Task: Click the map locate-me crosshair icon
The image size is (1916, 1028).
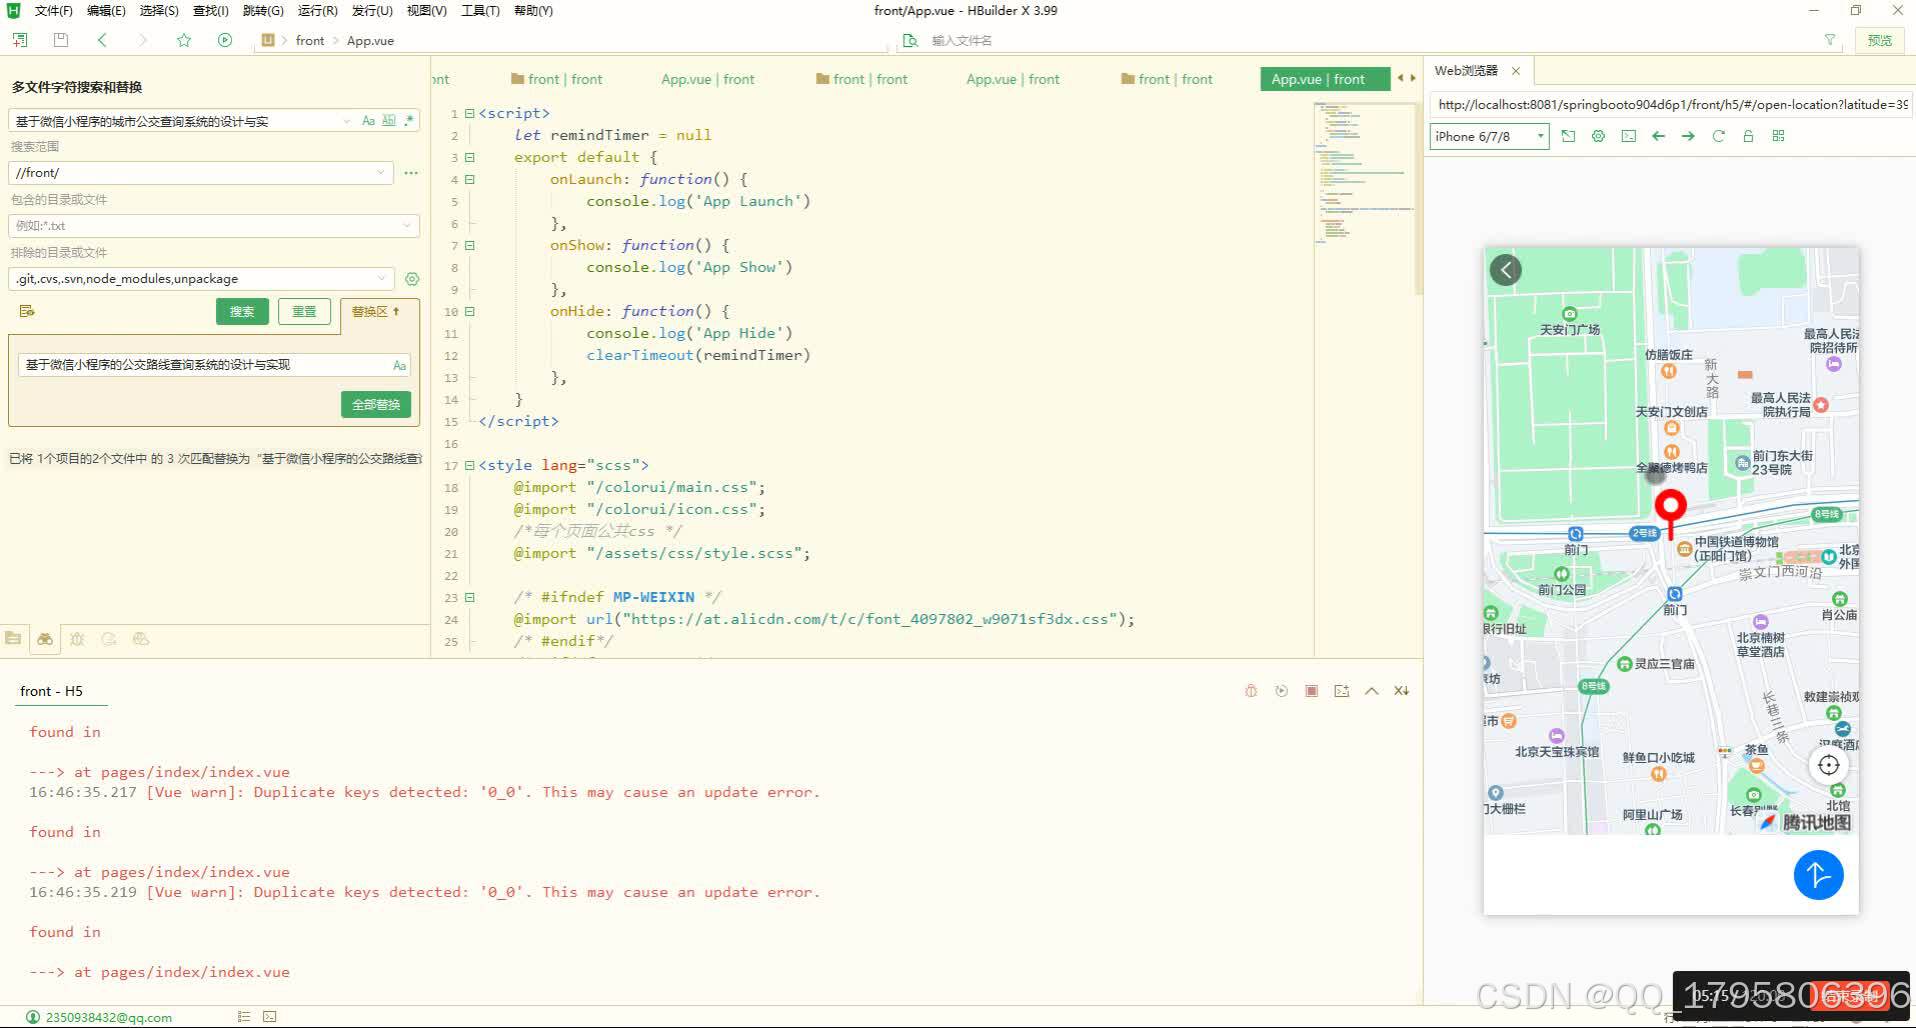Action: 1829,765
